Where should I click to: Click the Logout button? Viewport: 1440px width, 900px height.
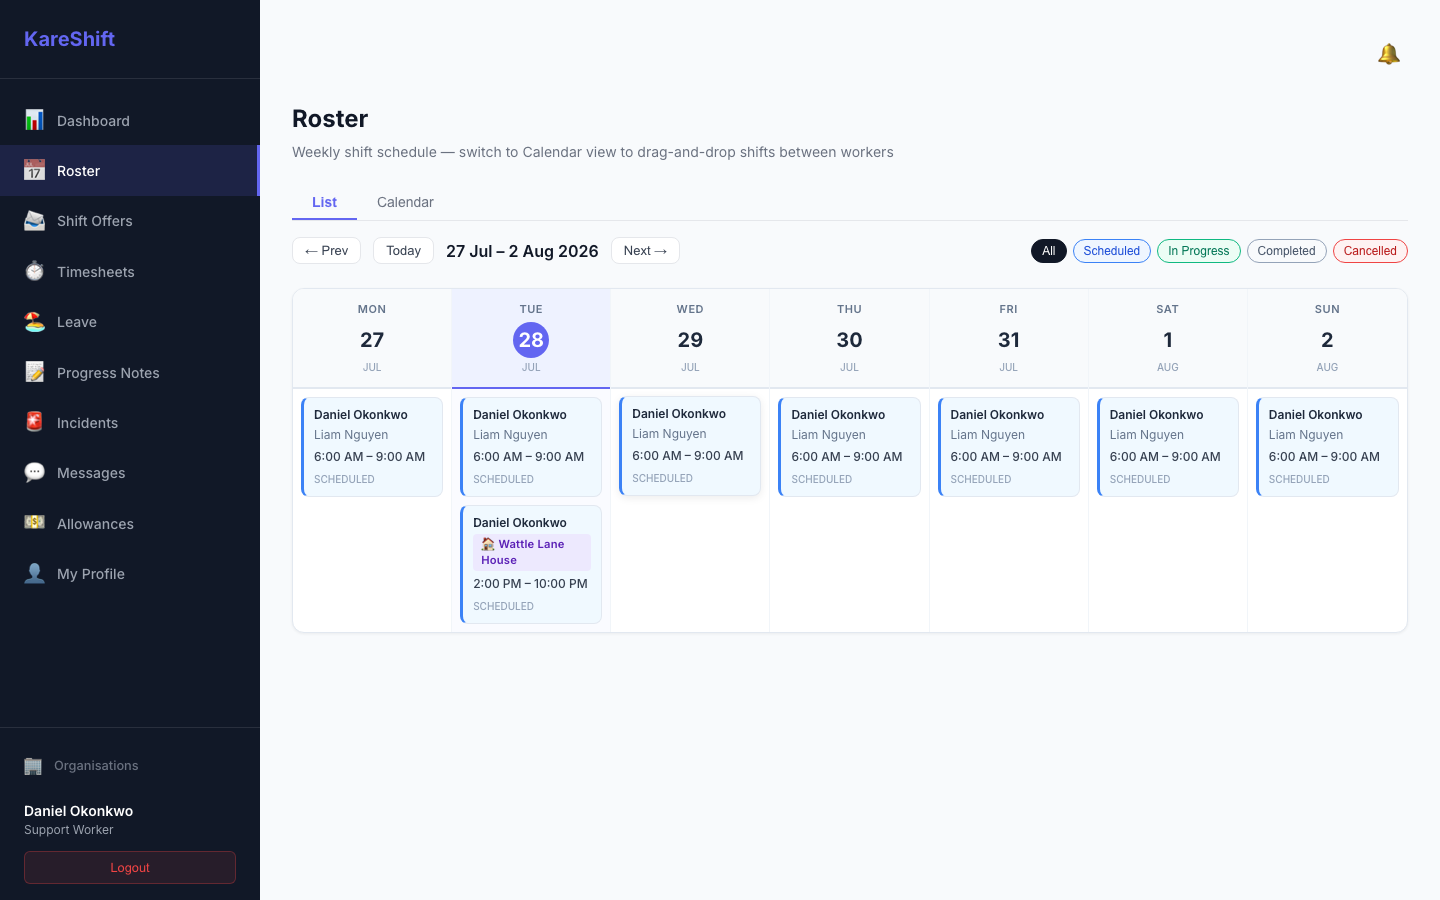click(x=130, y=867)
